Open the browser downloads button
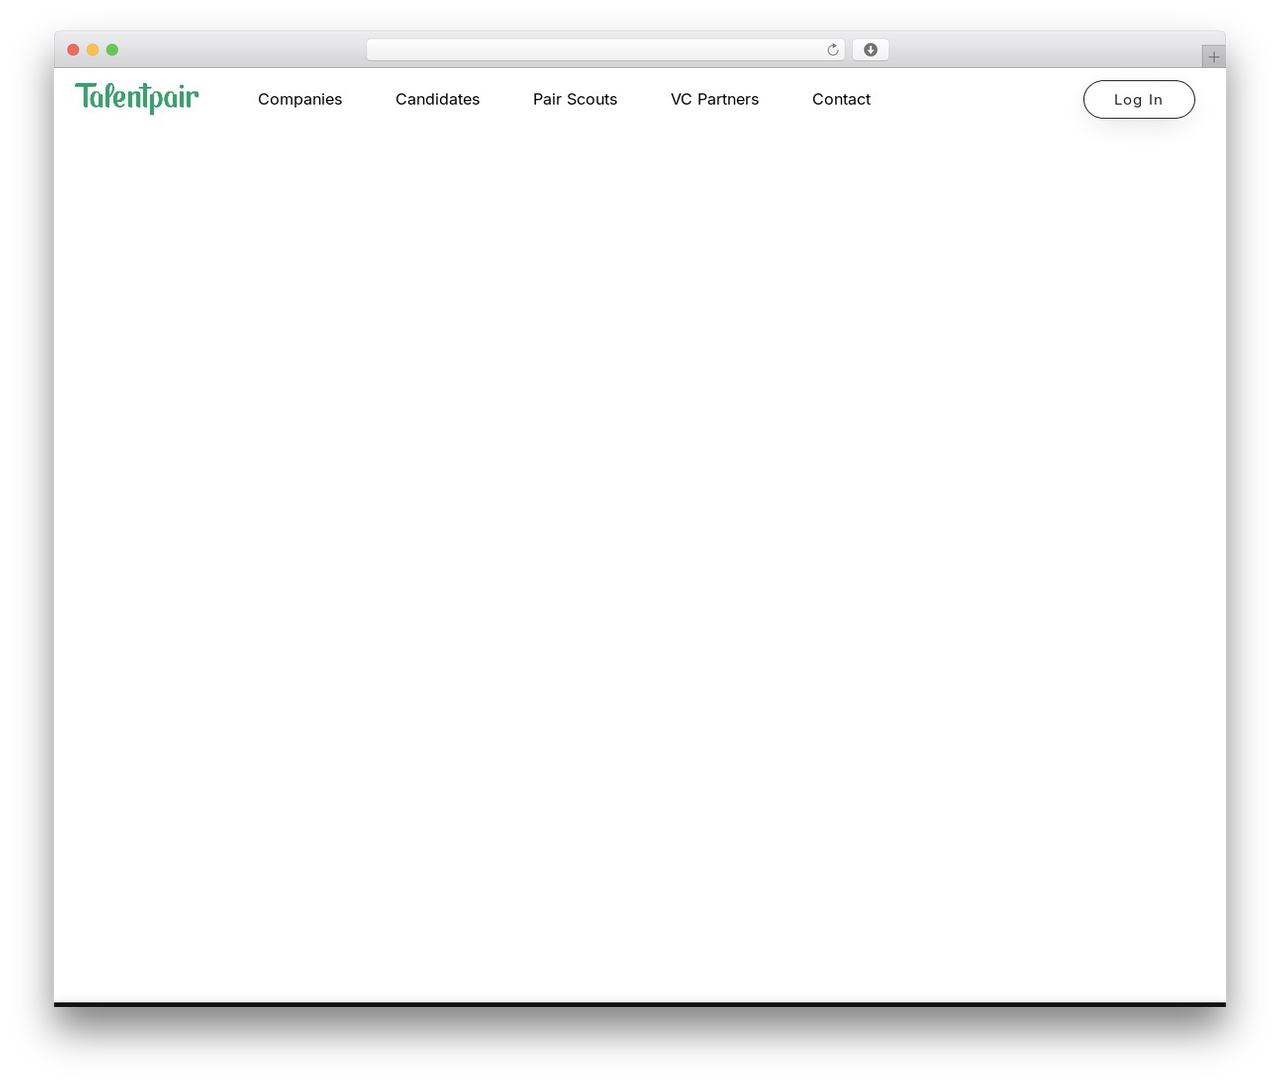 pos(870,50)
